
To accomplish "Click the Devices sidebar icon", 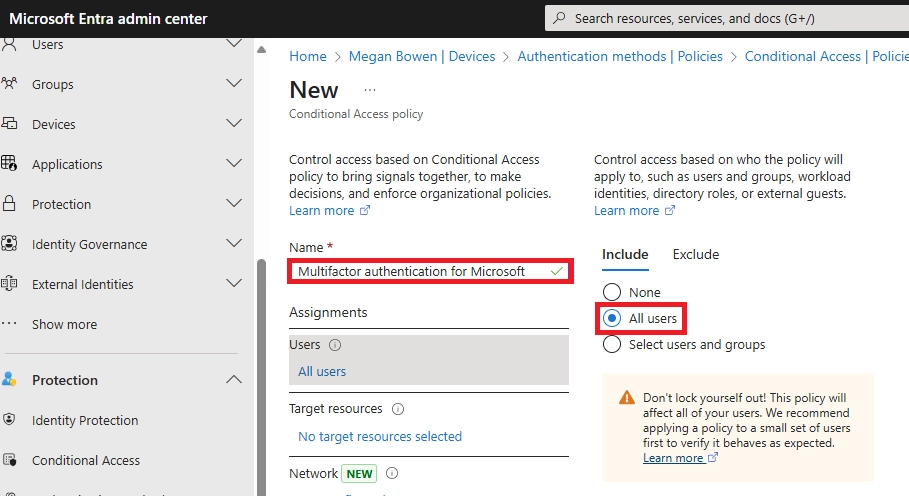I will pos(9,123).
